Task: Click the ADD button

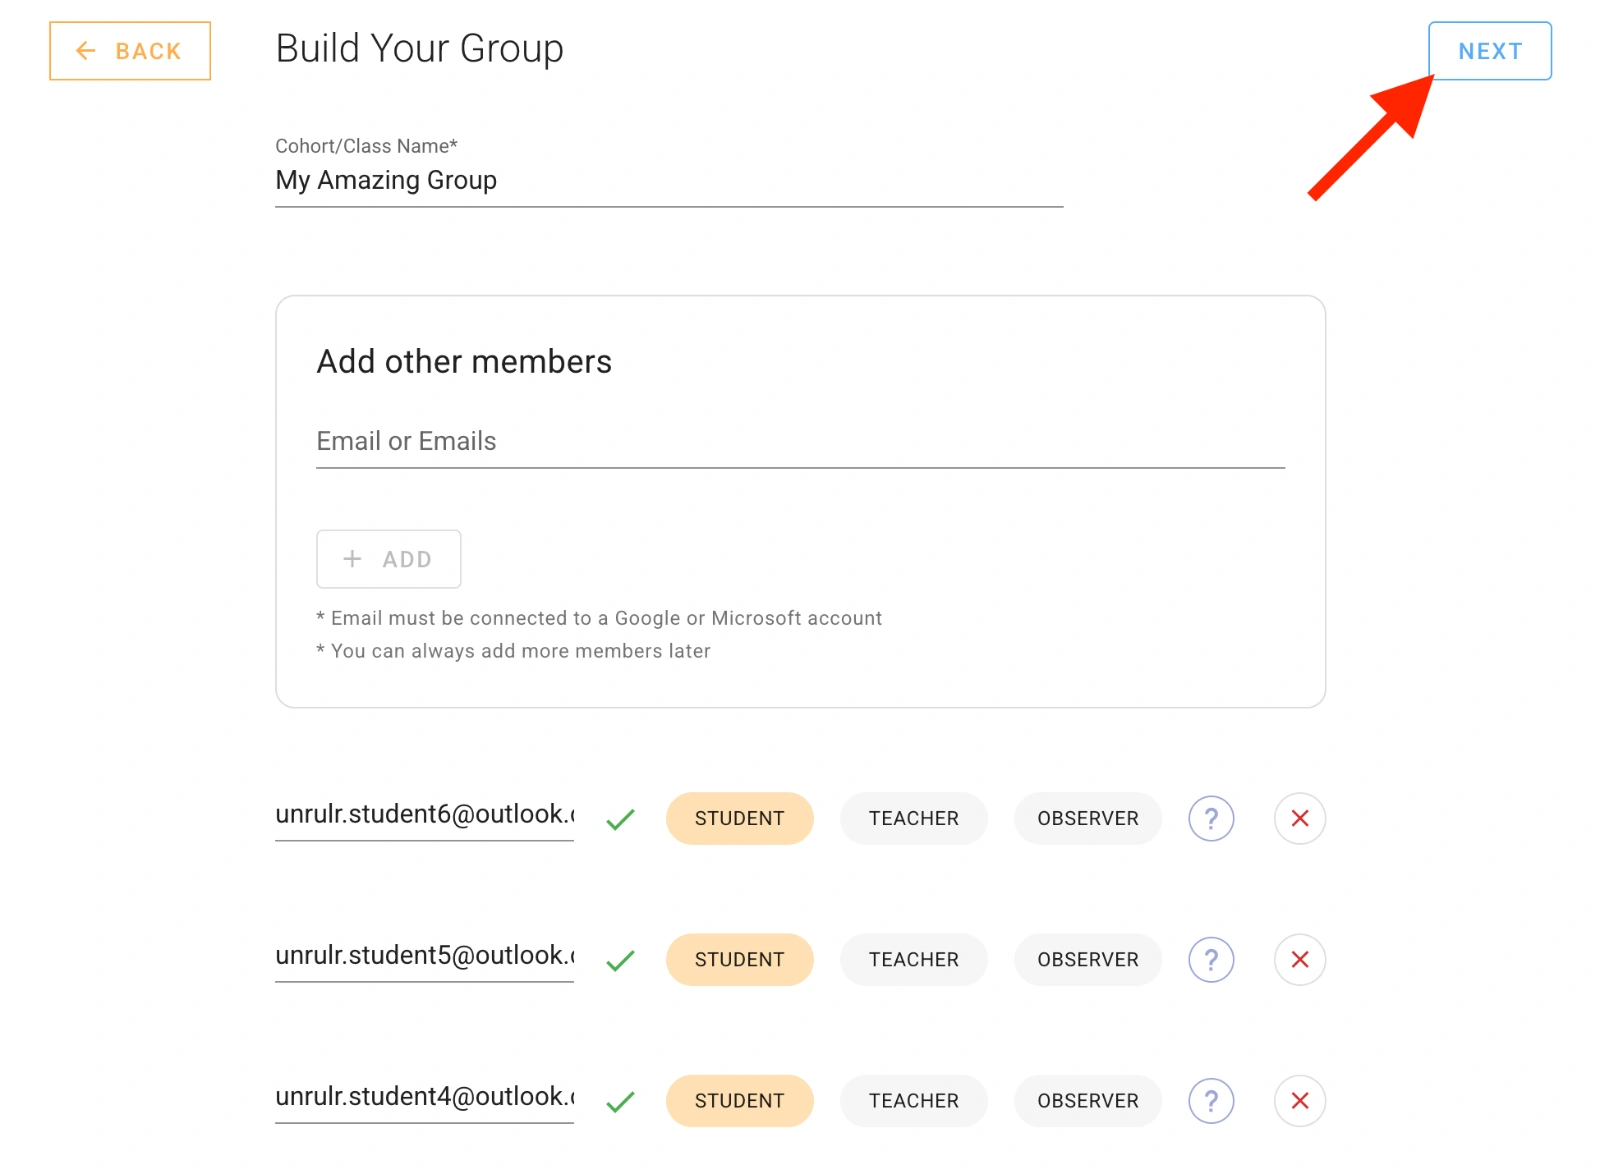Action: 389,559
